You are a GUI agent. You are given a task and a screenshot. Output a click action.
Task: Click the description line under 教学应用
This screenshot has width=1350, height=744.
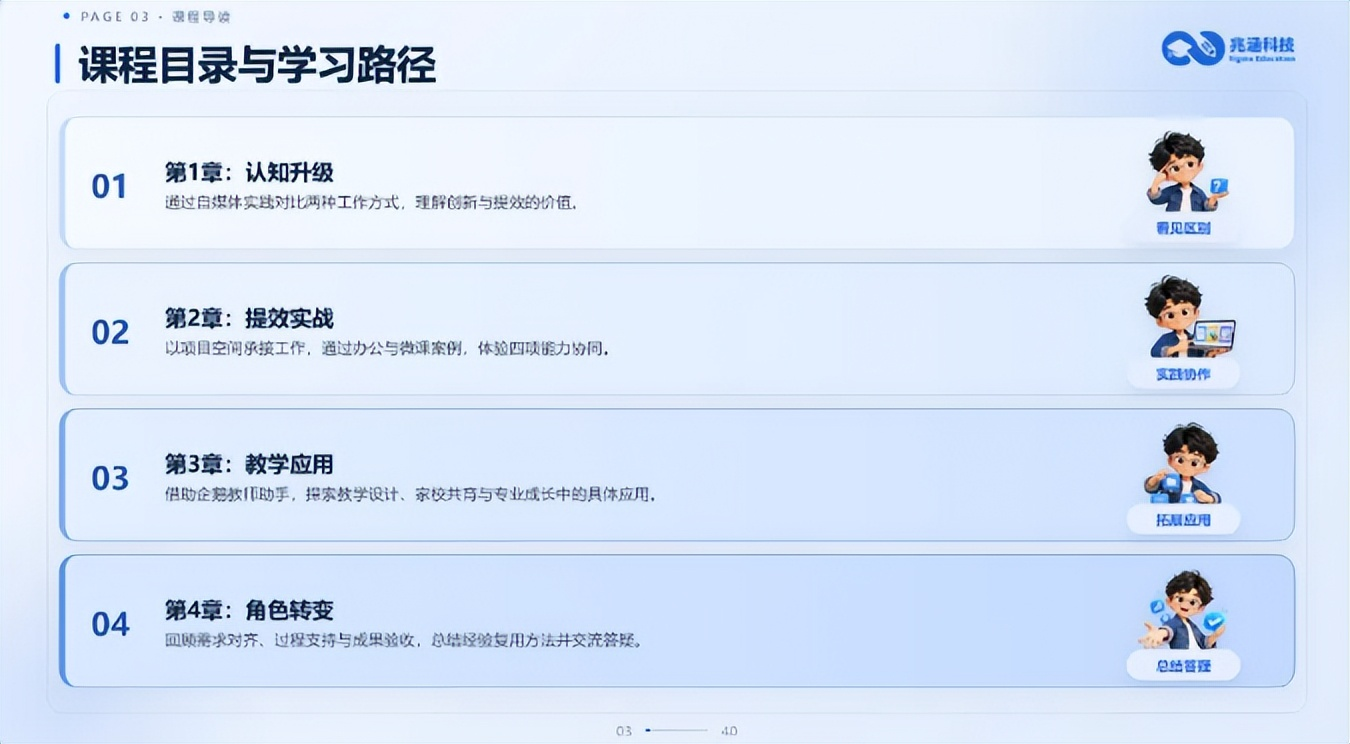(x=411, y=495)
